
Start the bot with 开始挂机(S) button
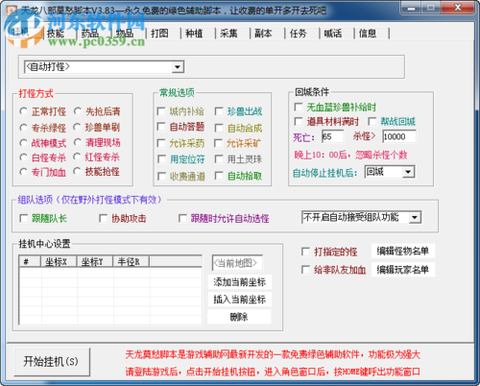51,361
